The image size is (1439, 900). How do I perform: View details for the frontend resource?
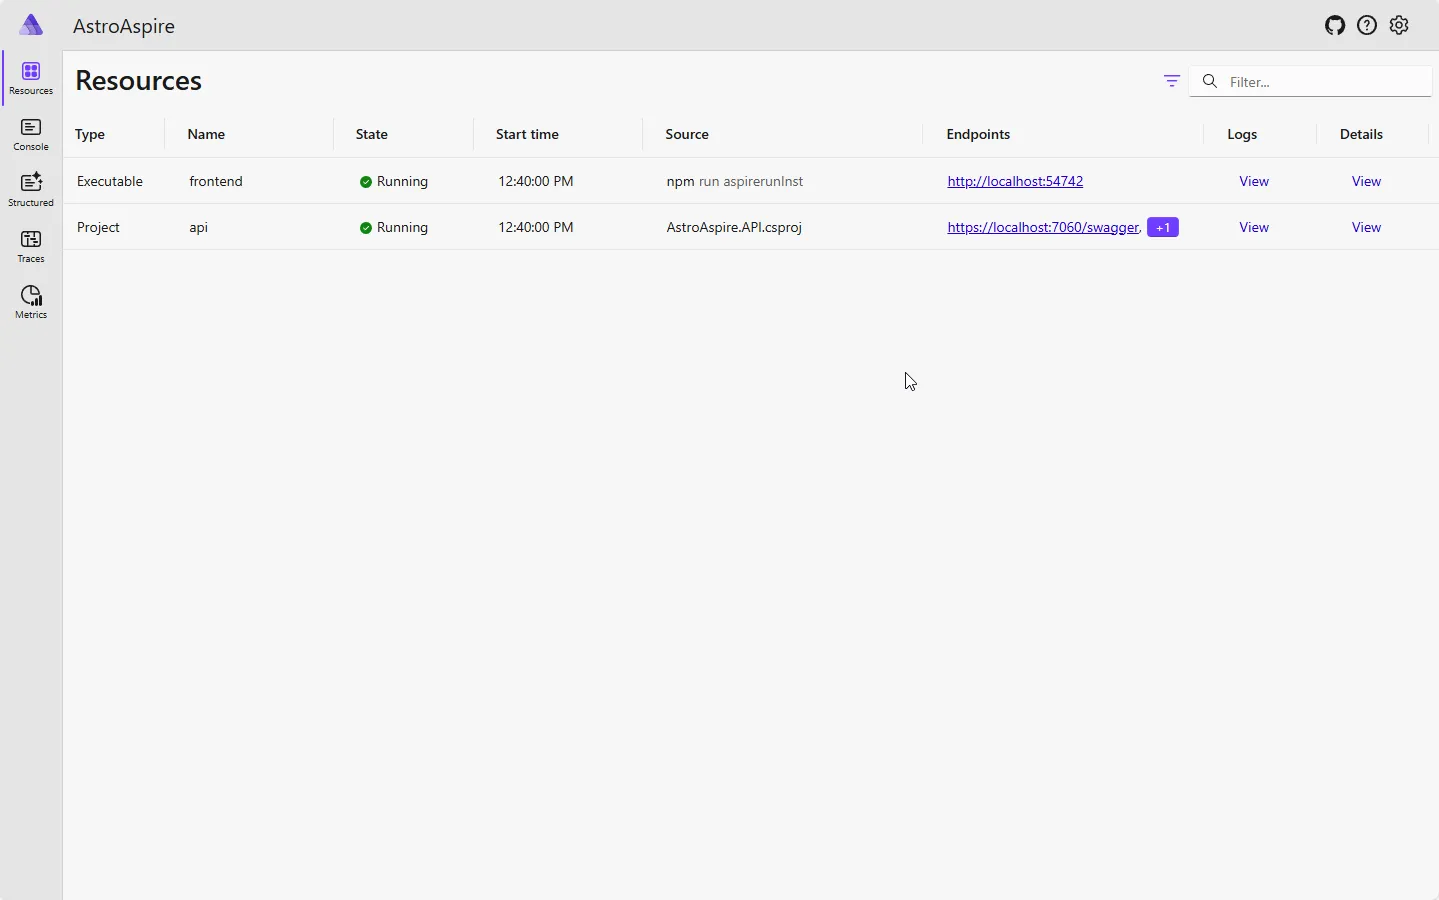click(x=1366, y=181)
